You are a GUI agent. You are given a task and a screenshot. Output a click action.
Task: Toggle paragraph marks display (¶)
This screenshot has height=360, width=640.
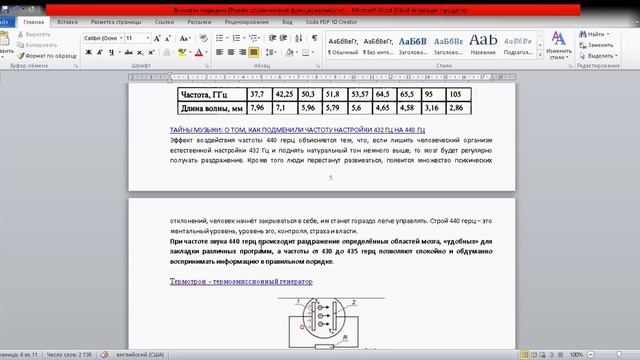(314, 38)
